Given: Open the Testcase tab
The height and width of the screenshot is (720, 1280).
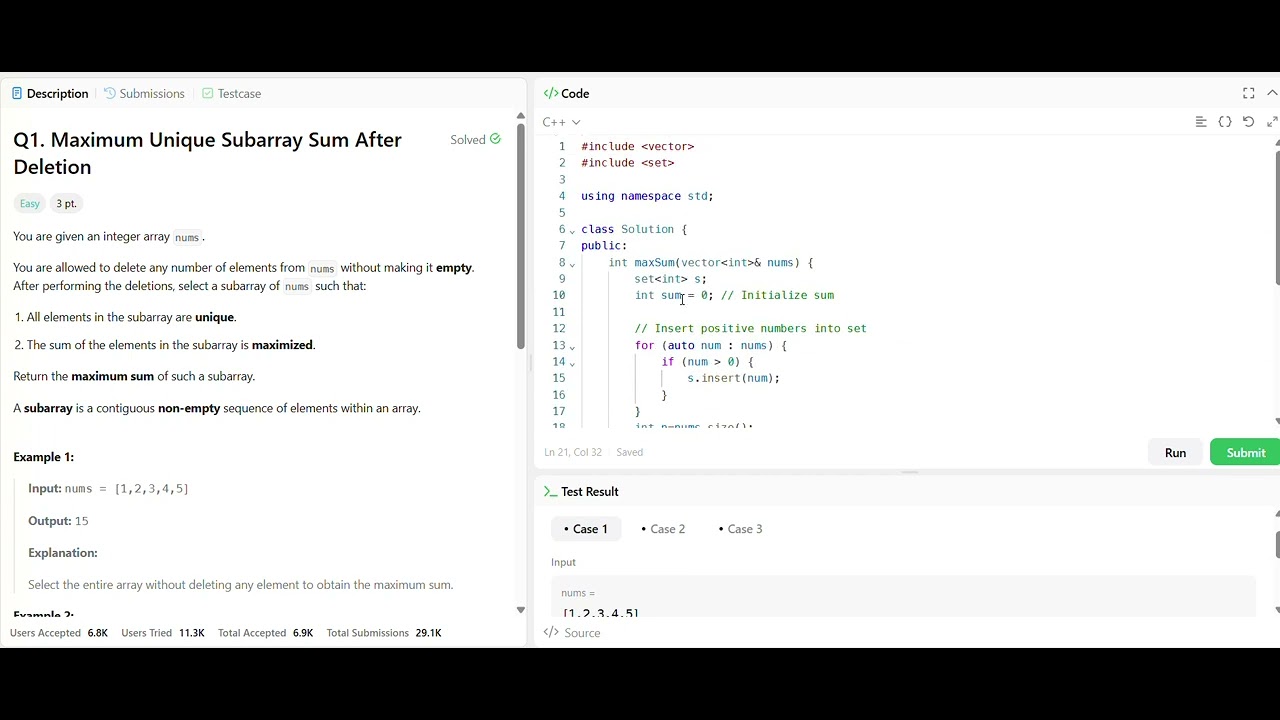Looking at the screenshot, I should 231,93.
